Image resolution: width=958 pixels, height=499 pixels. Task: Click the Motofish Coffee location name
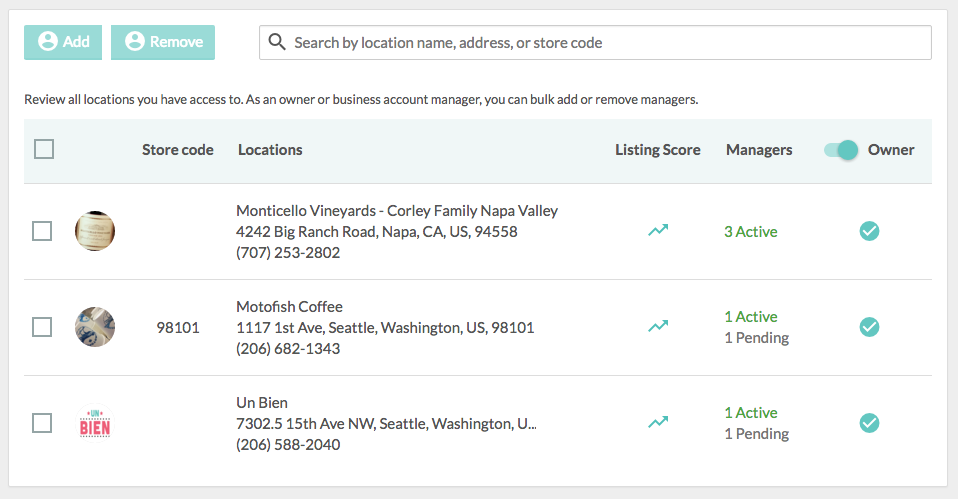(x=290, y=307)
